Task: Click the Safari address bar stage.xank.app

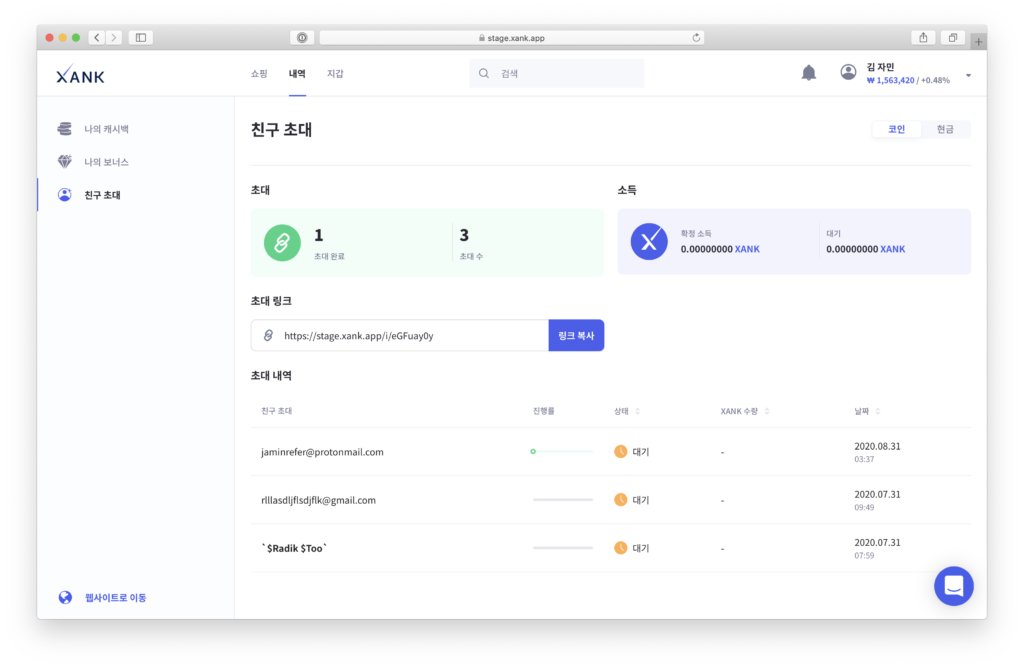Action: (x=511, y=38)
